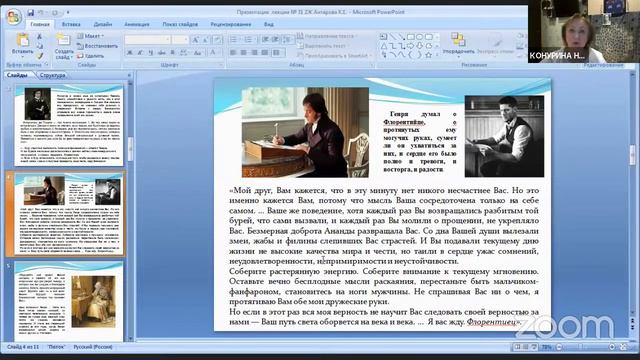The height and width of the screenshot is (360, 640).
Task: Open Customize Quick Access Toolbar arrow
Action: click(68, 13)
